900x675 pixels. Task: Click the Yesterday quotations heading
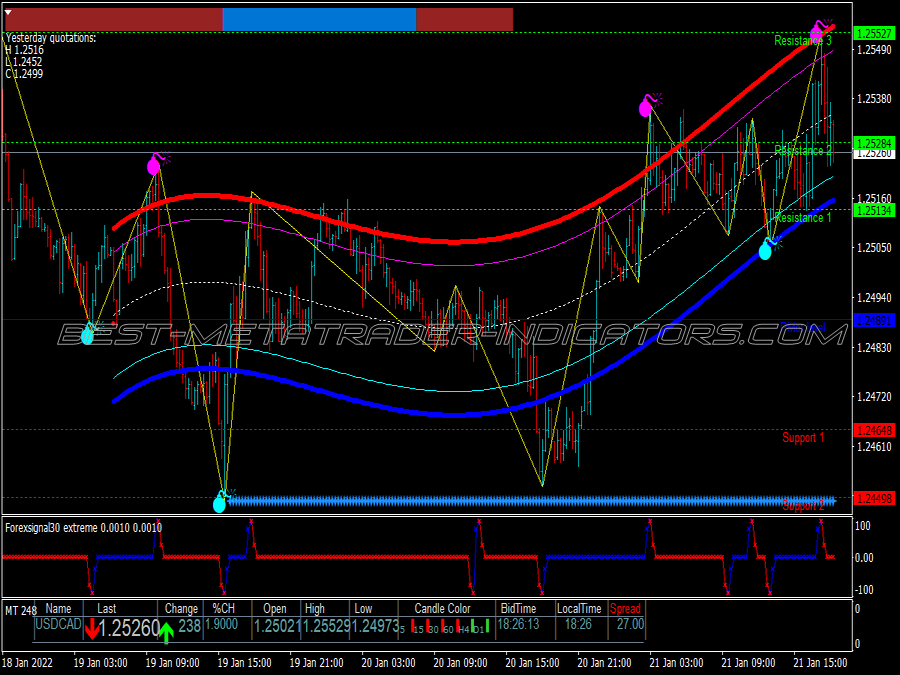tap(51, 38)
